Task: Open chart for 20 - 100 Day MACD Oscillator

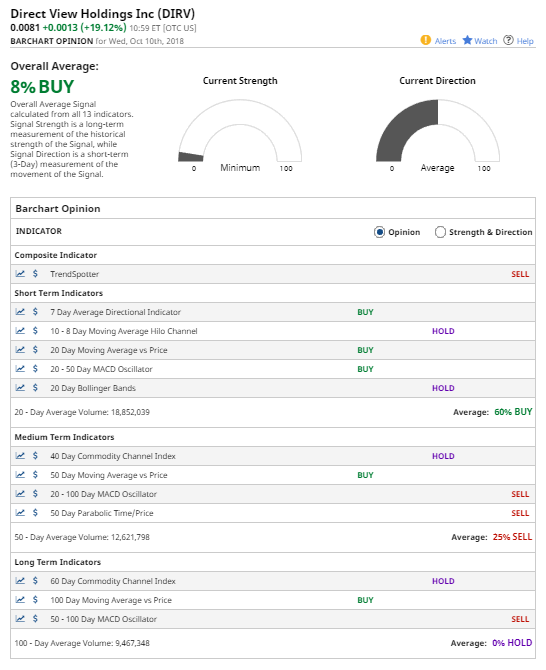Action: point(20,494)
